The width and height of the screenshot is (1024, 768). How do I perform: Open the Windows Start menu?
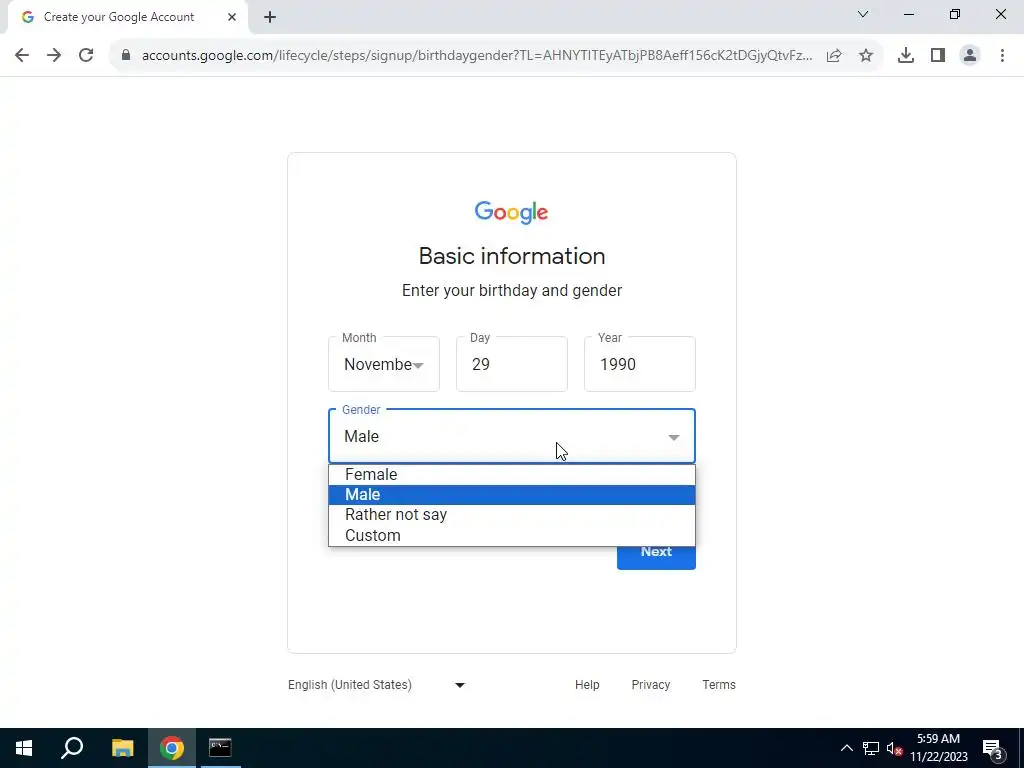pyautogui.click(x=24, y=748)
